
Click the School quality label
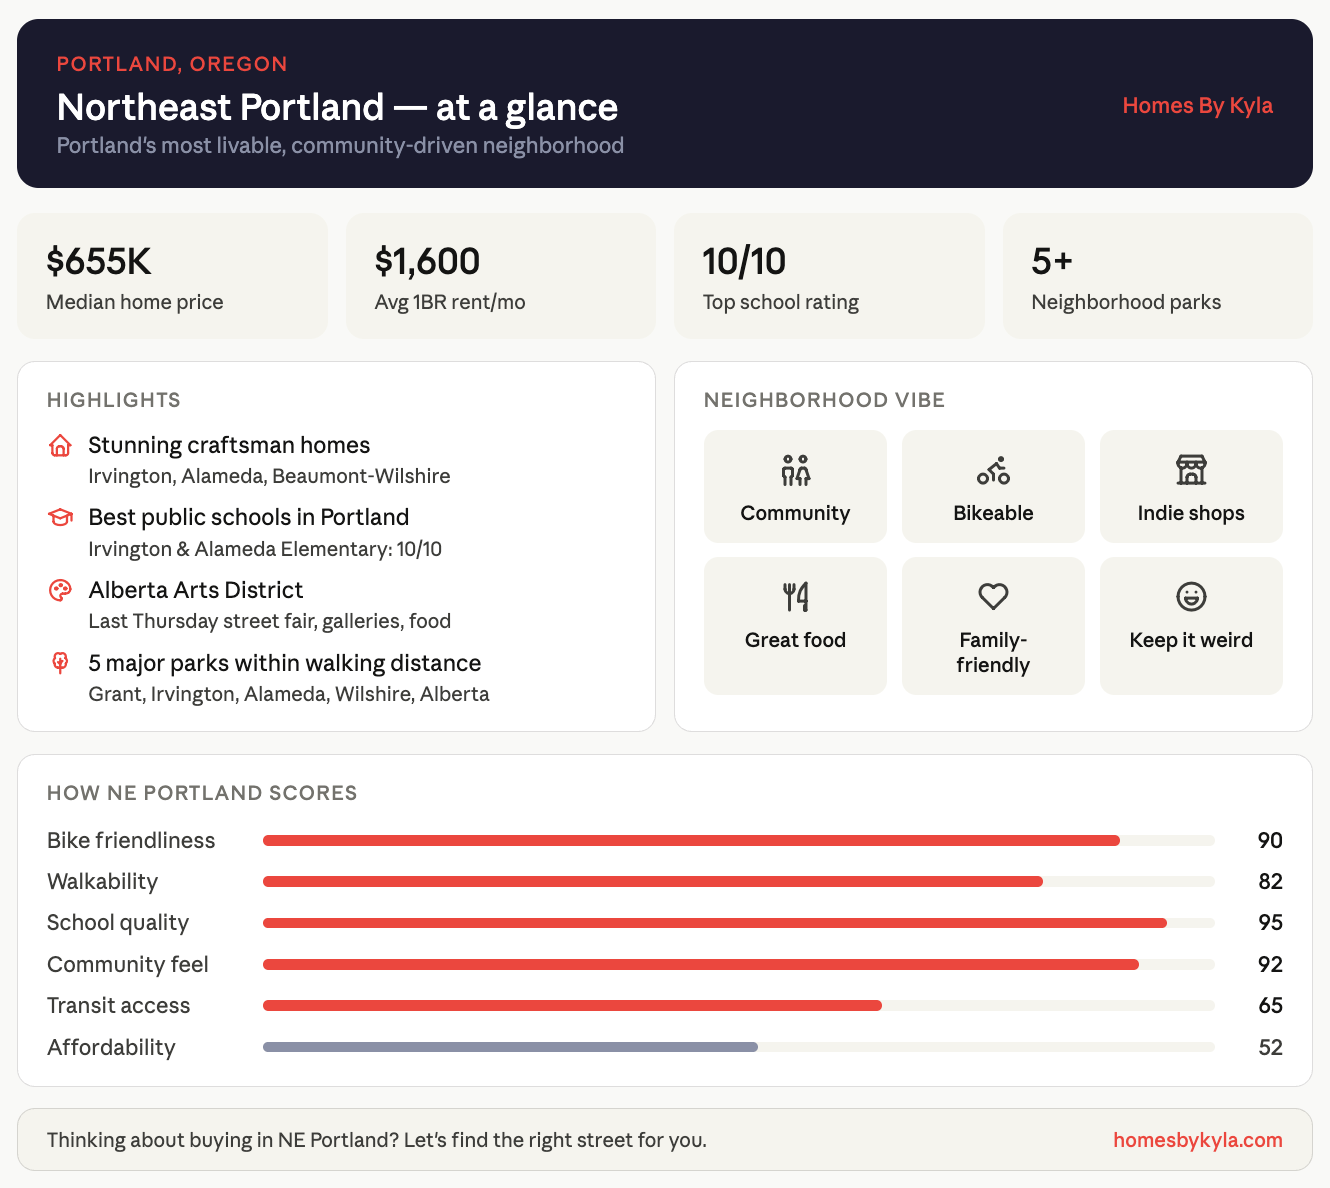coord(118,923)
